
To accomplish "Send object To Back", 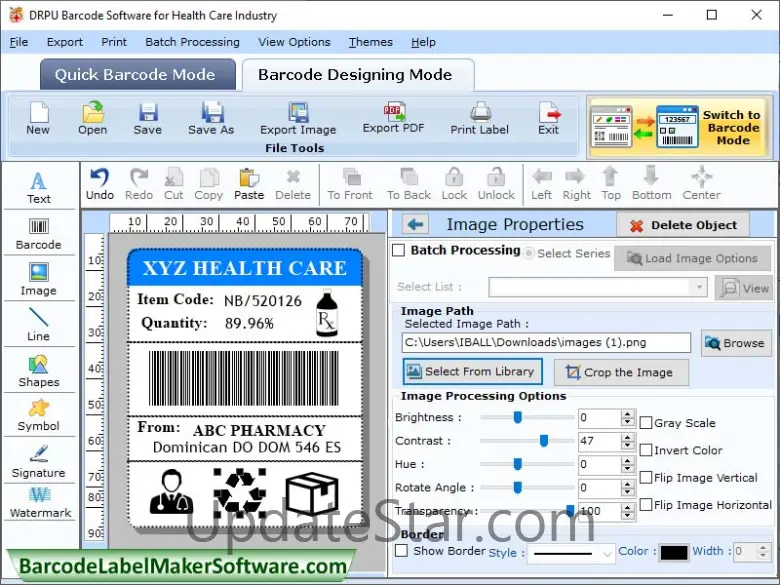I will [x=409, y=184].
